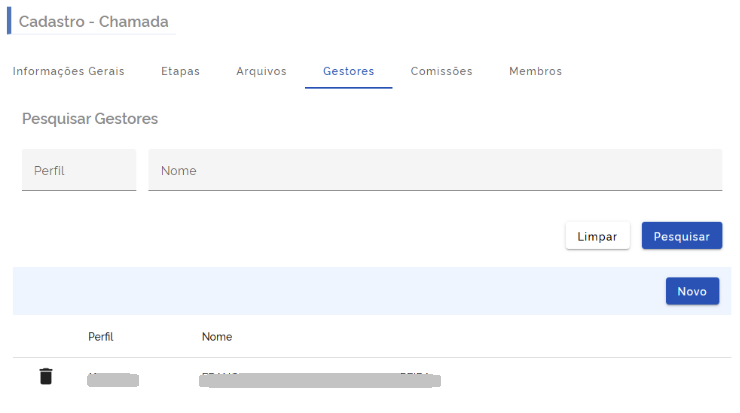This screenshot has width=740, height=413.
Task: Sort by the Perfil column header
Action: tap(101, 337)
